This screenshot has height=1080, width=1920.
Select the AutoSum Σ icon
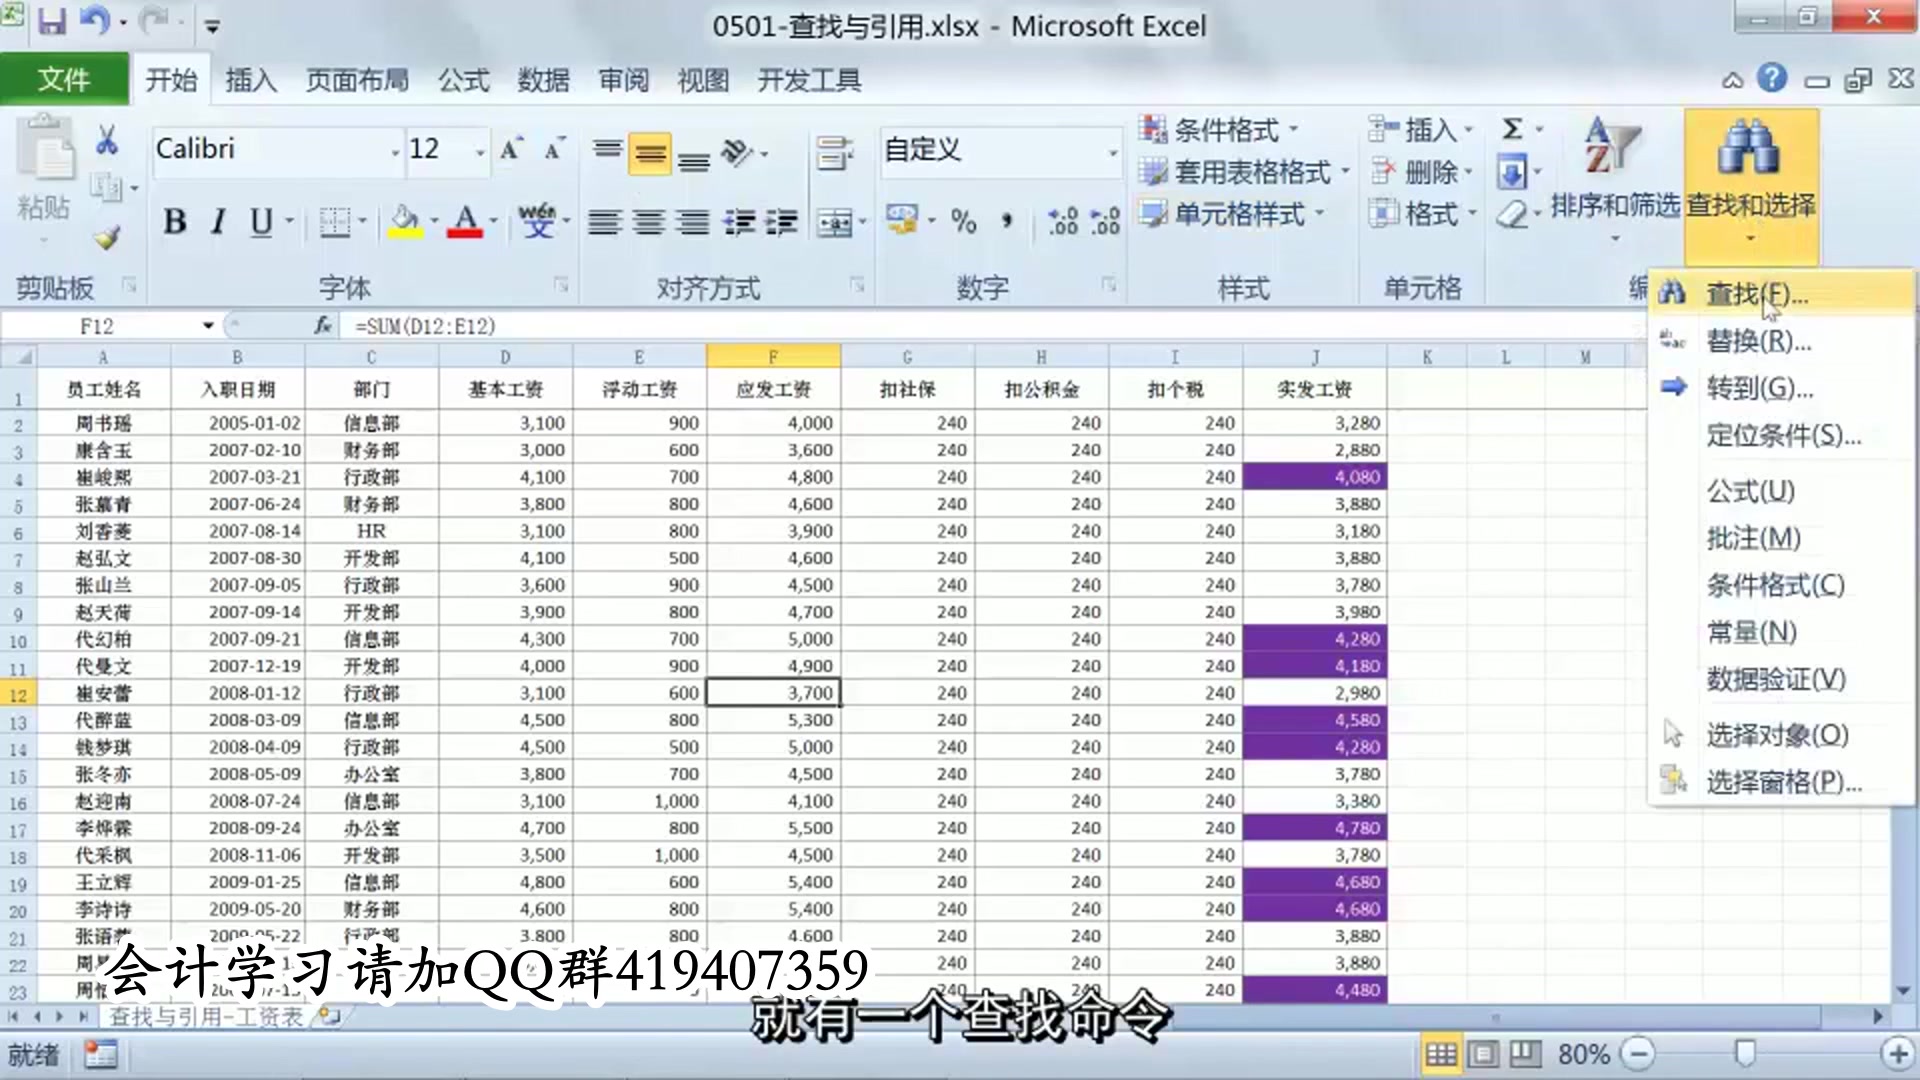[x=1511, y=129]
